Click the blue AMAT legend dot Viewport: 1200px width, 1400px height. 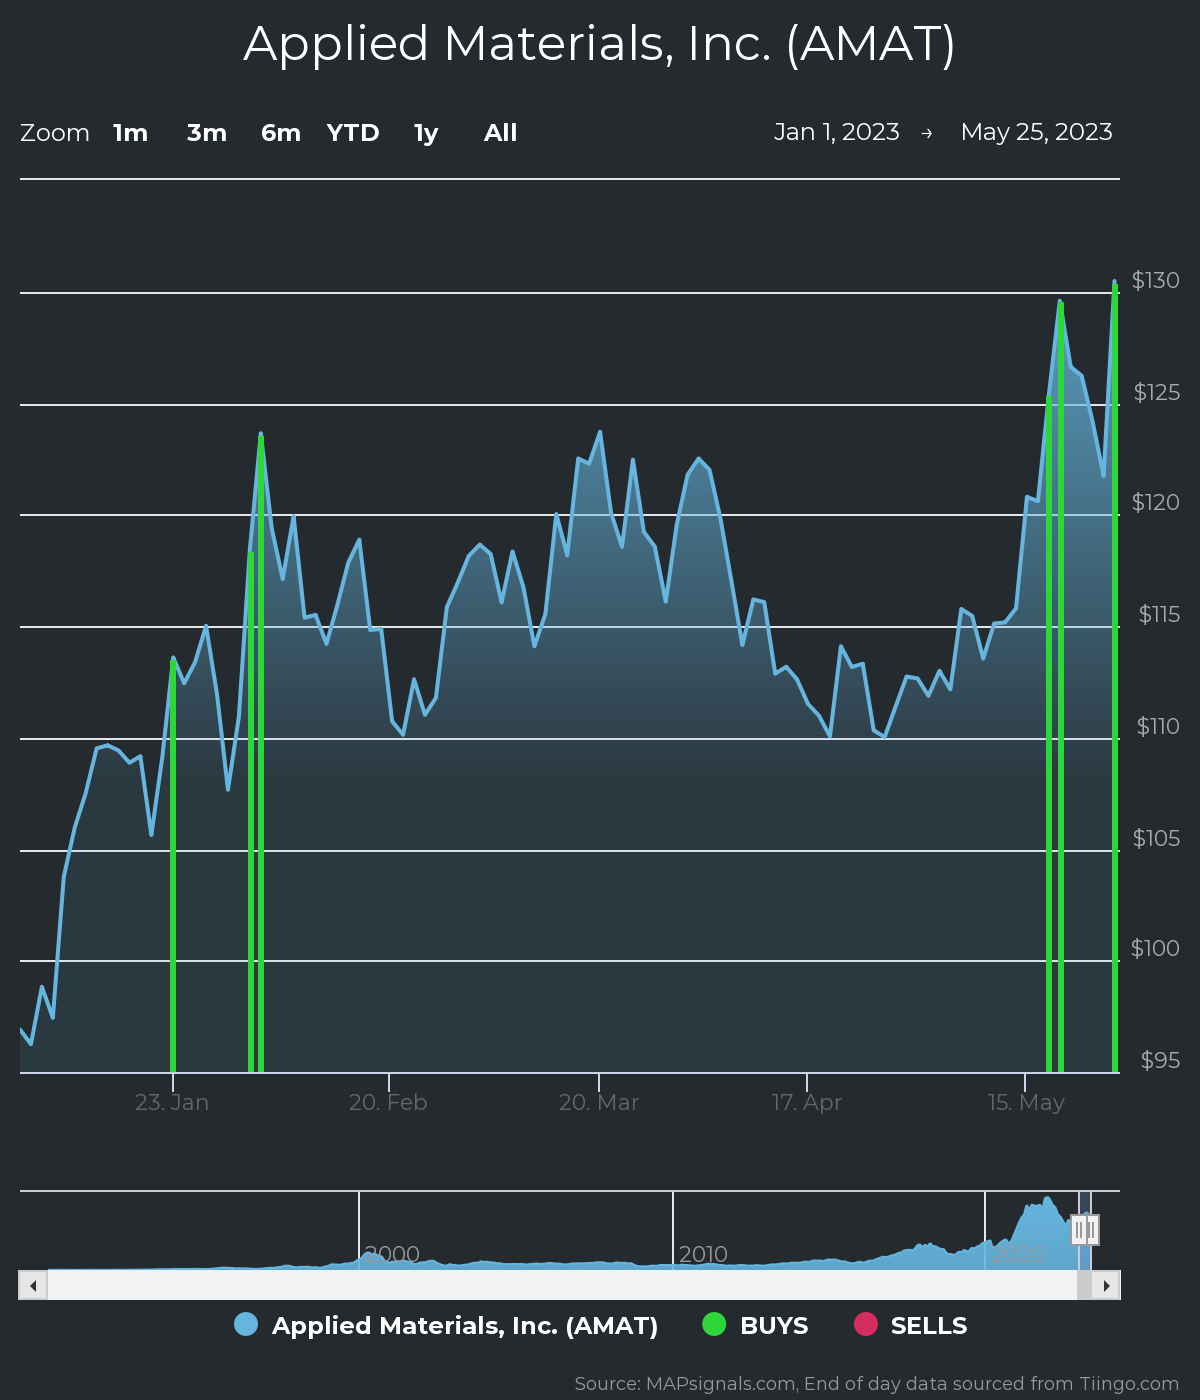click(x=246, y=1324)
